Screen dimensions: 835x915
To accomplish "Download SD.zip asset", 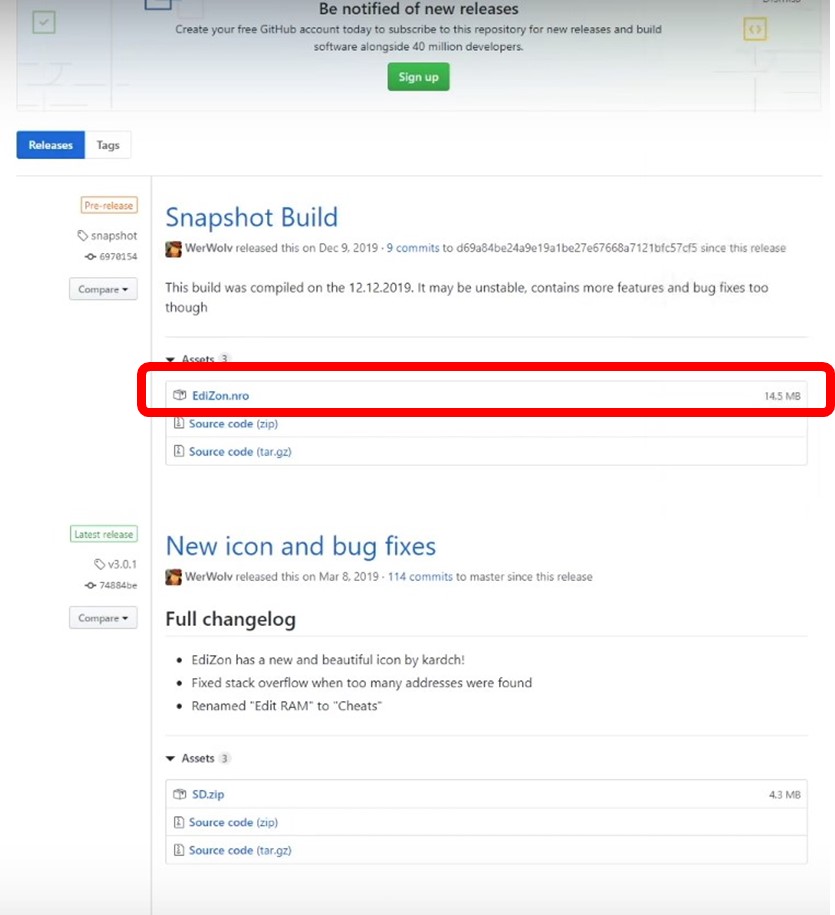I will pos(208,794).
